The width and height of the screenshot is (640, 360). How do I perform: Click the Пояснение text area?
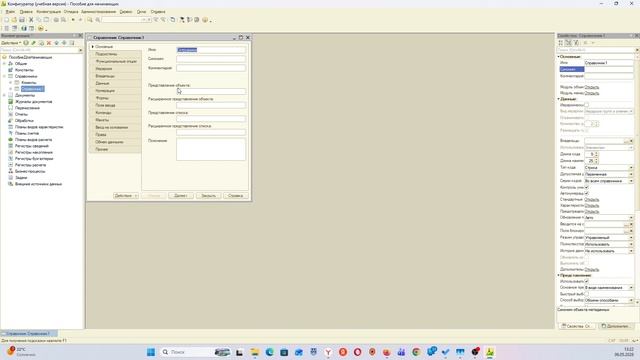click(211, 149)
